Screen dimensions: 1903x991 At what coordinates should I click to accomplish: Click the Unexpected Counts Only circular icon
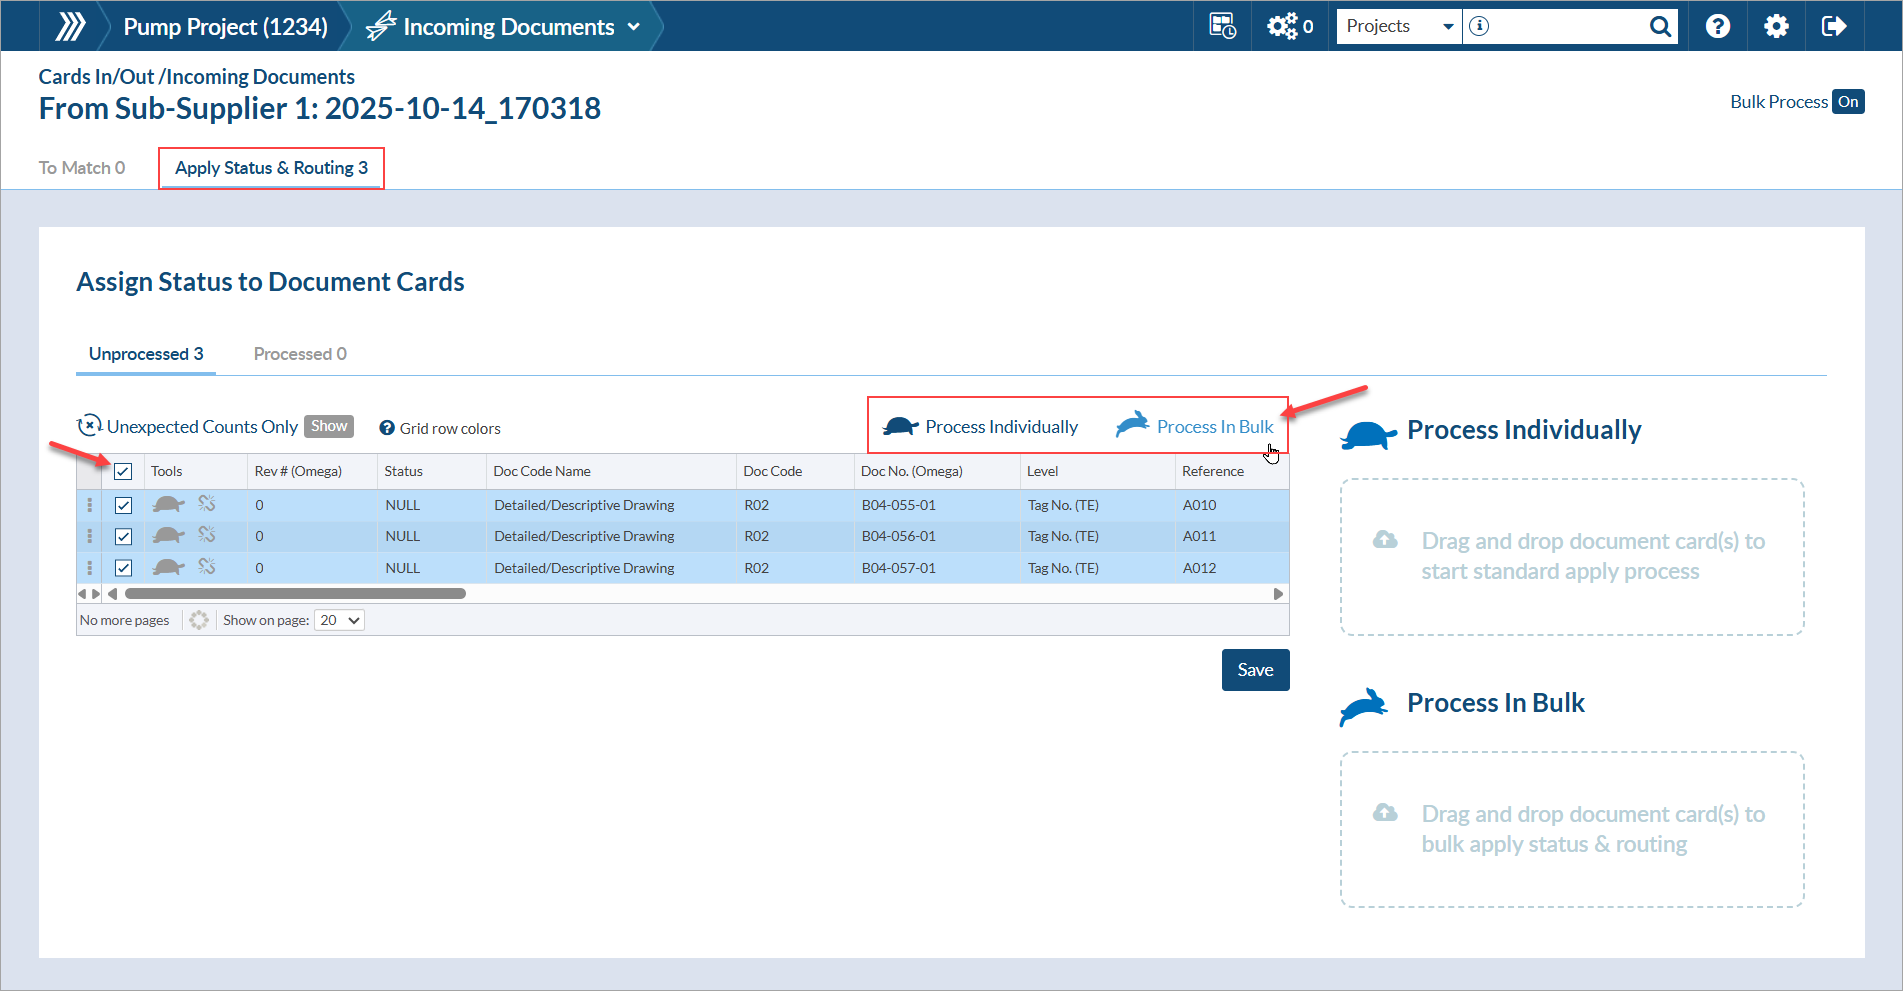(90, 426)
